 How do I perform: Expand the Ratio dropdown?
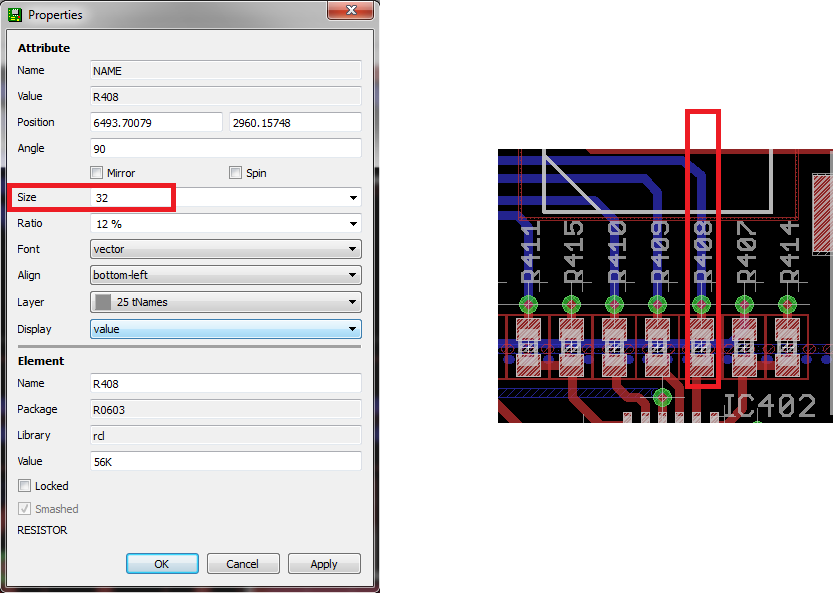[353, 224]
